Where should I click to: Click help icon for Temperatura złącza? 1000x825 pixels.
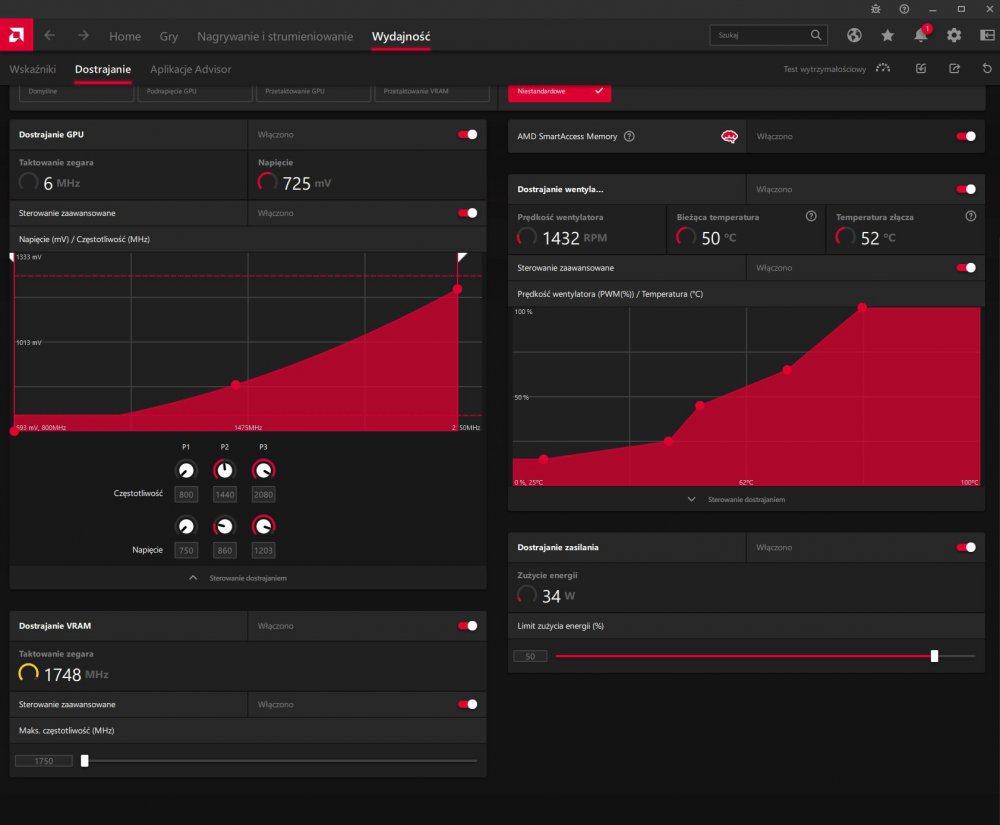(970, 216)
